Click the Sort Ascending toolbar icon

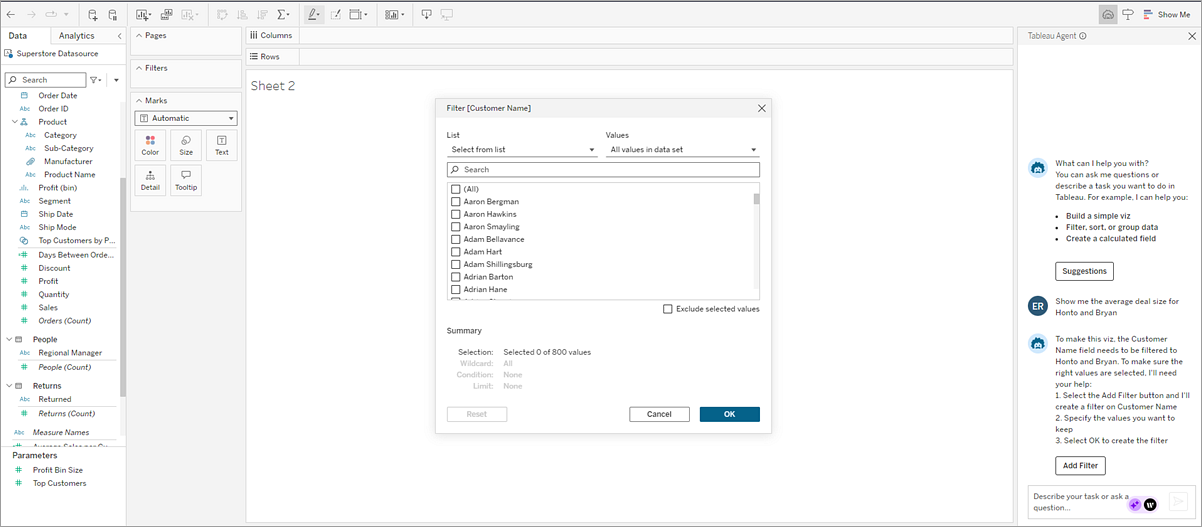241,15
